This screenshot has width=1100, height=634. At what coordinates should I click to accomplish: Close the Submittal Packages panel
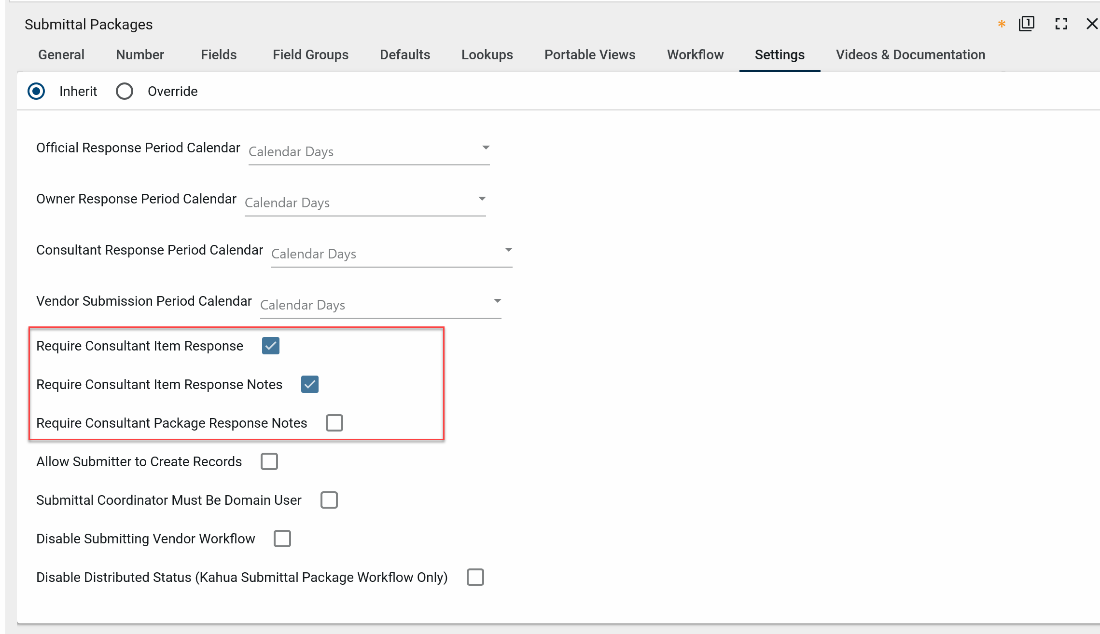[x=1091, y=24]
